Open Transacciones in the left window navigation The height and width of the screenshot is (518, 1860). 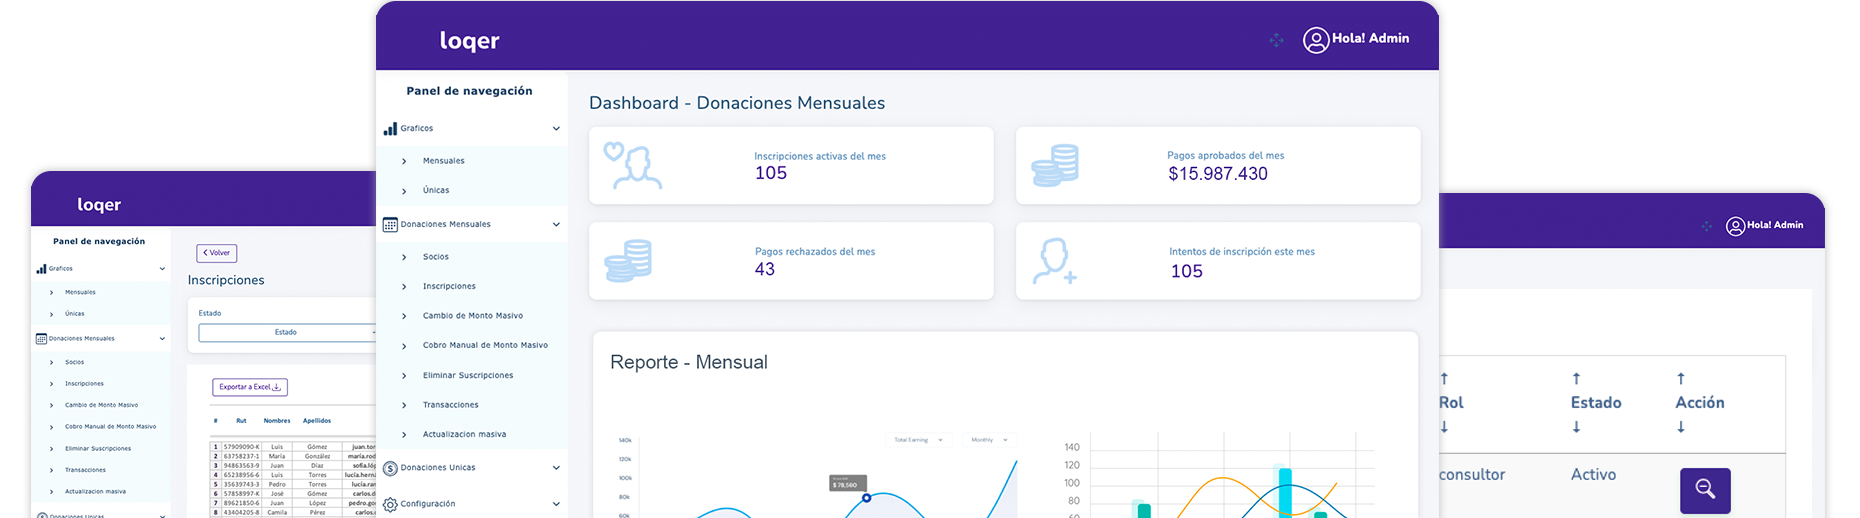point(85,470)
